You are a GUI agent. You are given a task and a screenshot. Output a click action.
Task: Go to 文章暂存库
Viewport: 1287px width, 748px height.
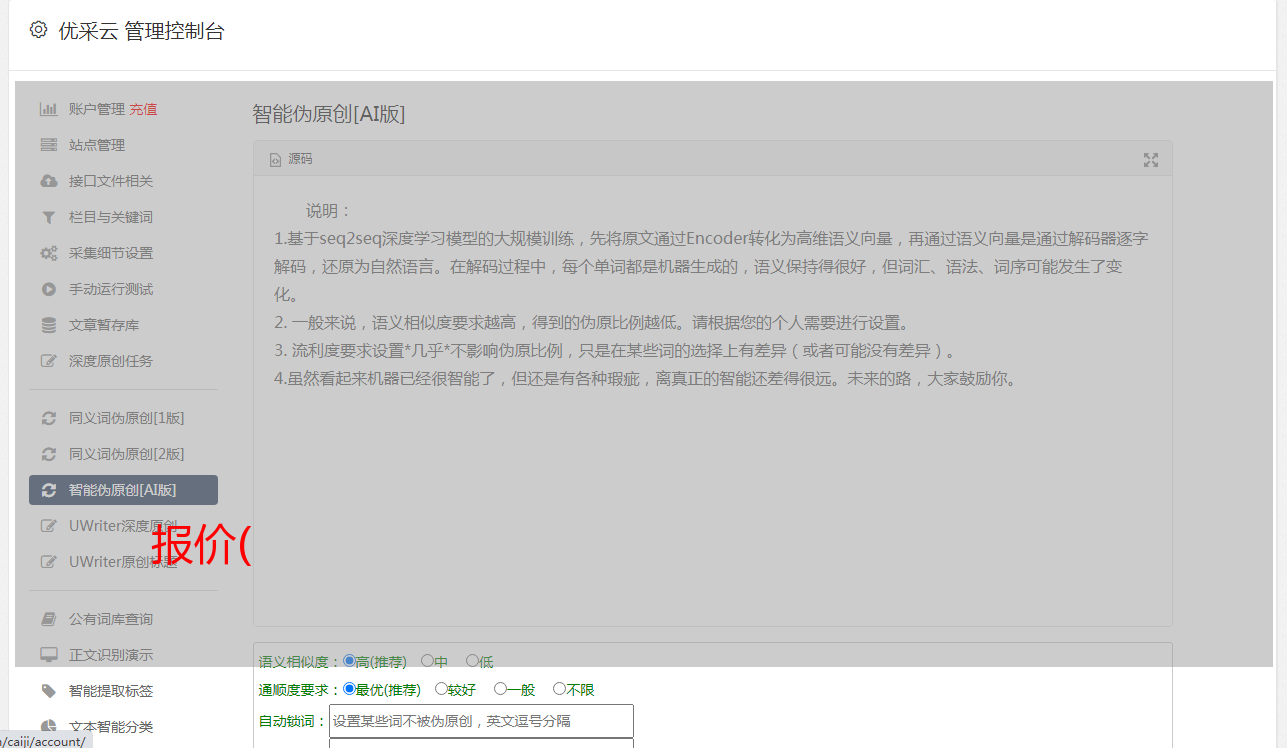point(104,325)
